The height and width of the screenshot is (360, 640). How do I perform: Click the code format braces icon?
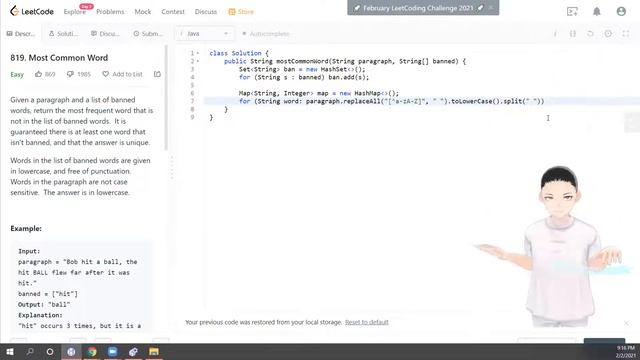tap(573, 34)
